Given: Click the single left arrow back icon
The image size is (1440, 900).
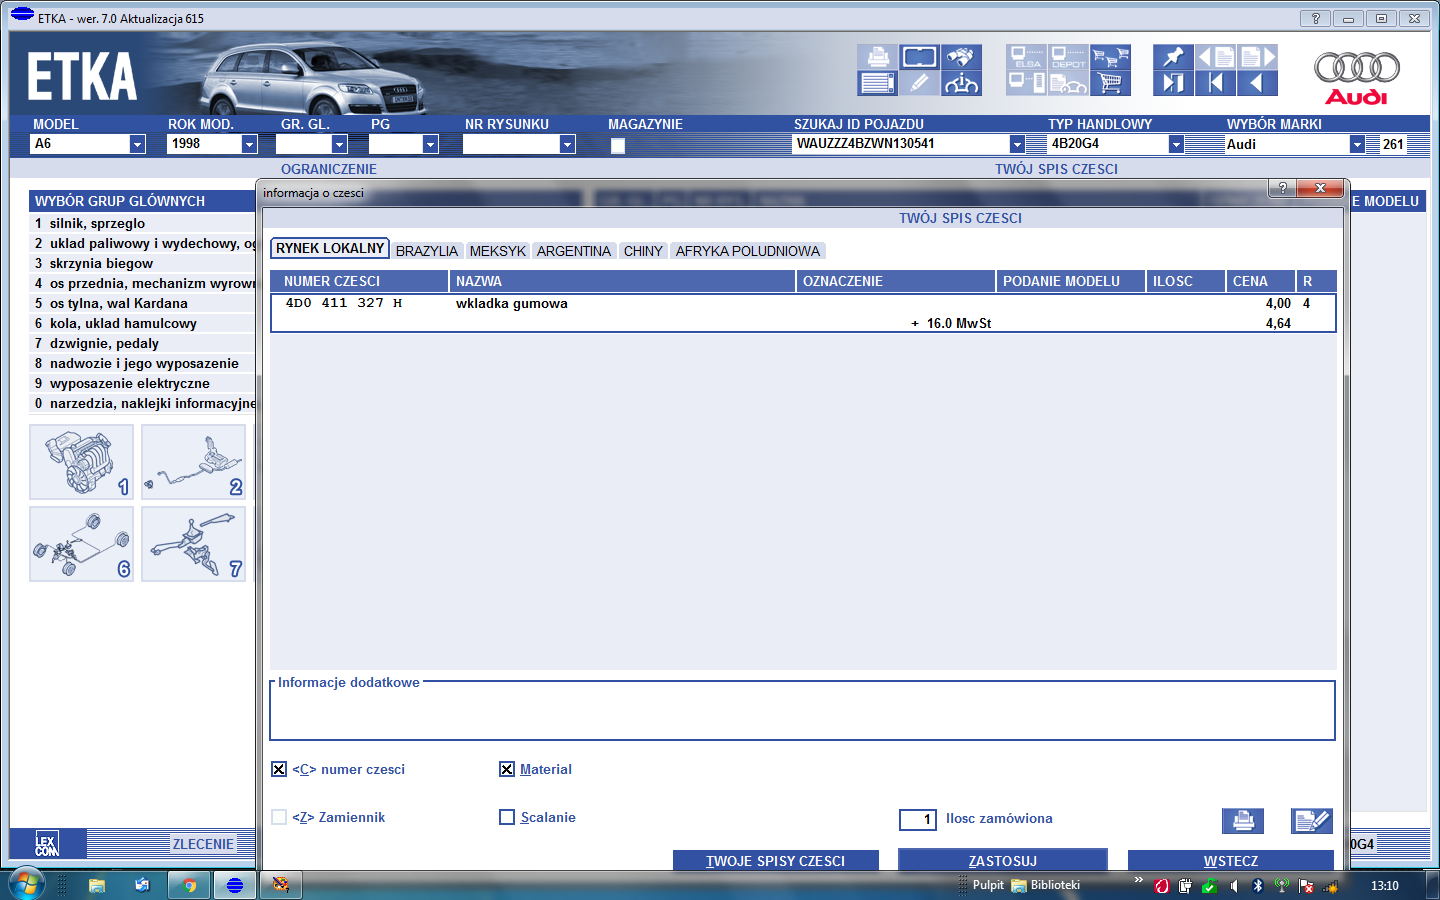Looking at the screenshot, I should (1257, 83).
